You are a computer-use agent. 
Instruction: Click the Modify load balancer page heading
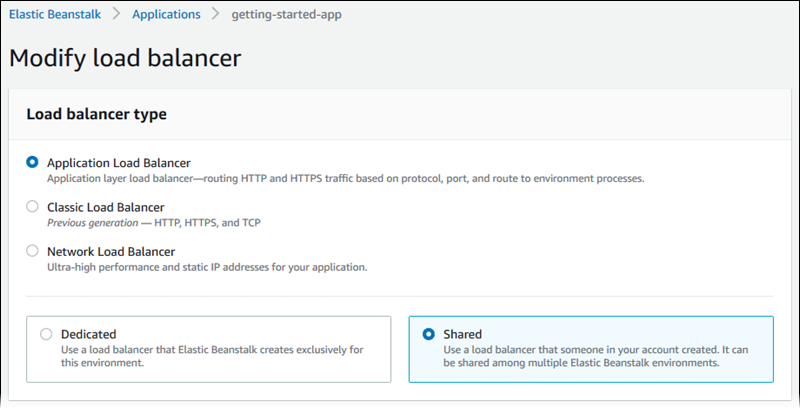(x=125, y=58)
